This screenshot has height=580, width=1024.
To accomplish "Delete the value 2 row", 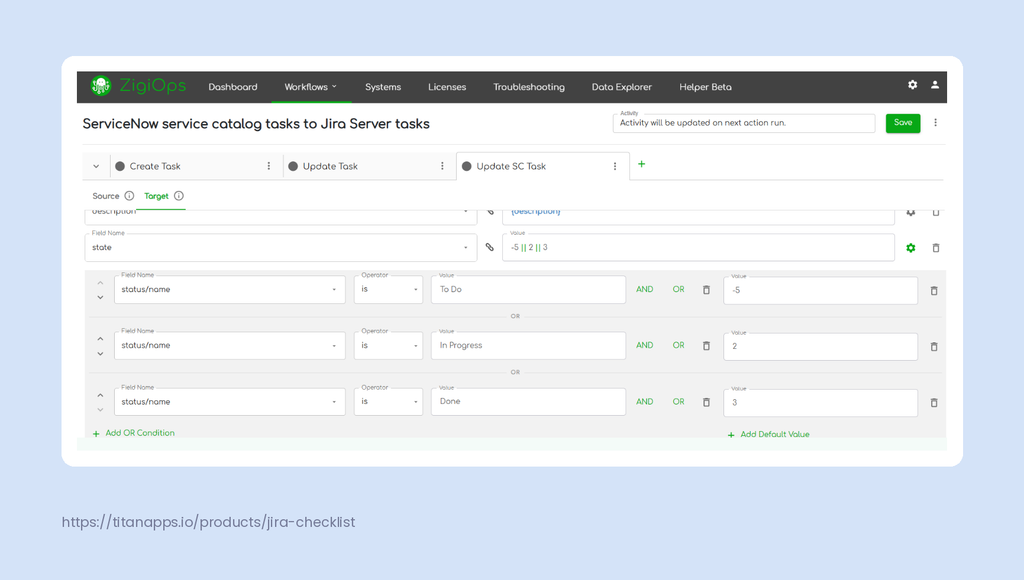I will pos(934,347).
